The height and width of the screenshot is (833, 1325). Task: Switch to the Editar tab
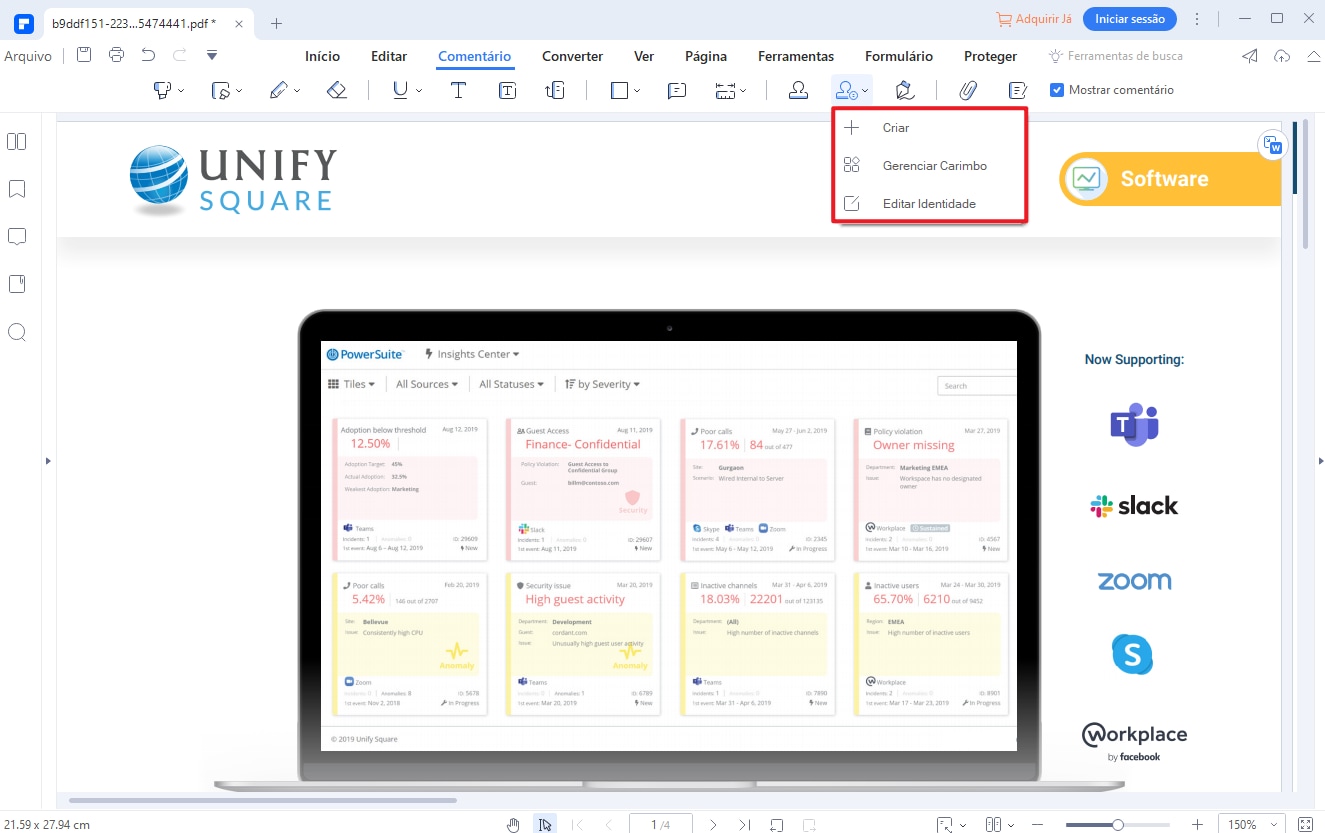(389, 56)
